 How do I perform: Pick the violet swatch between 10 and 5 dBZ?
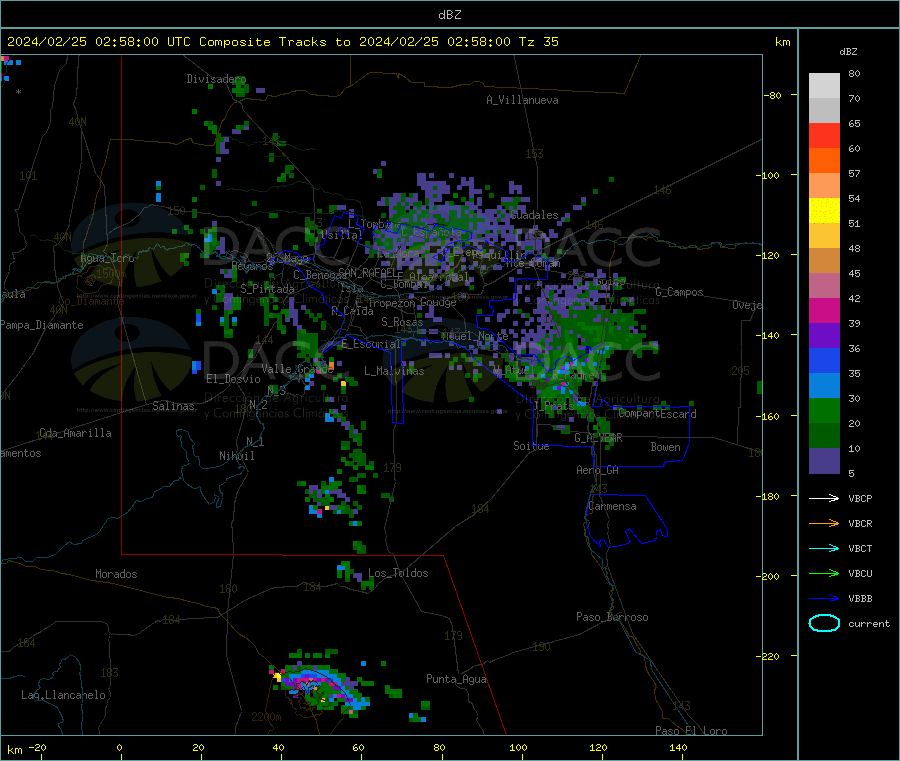[x=824, y=460]
